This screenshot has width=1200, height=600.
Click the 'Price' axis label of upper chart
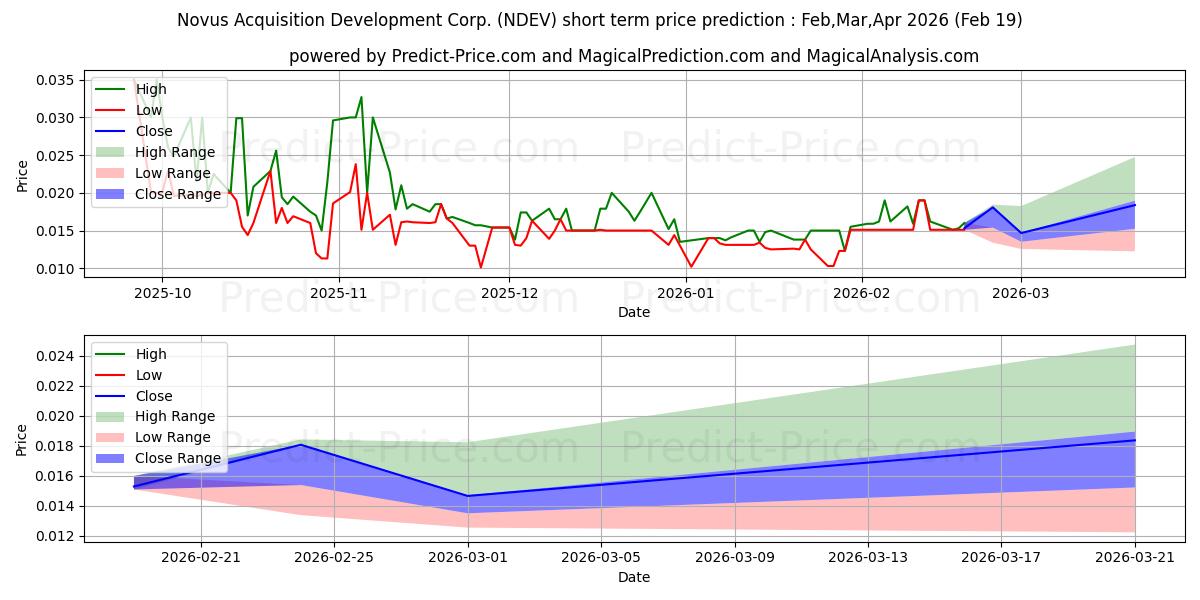[22, 175]
